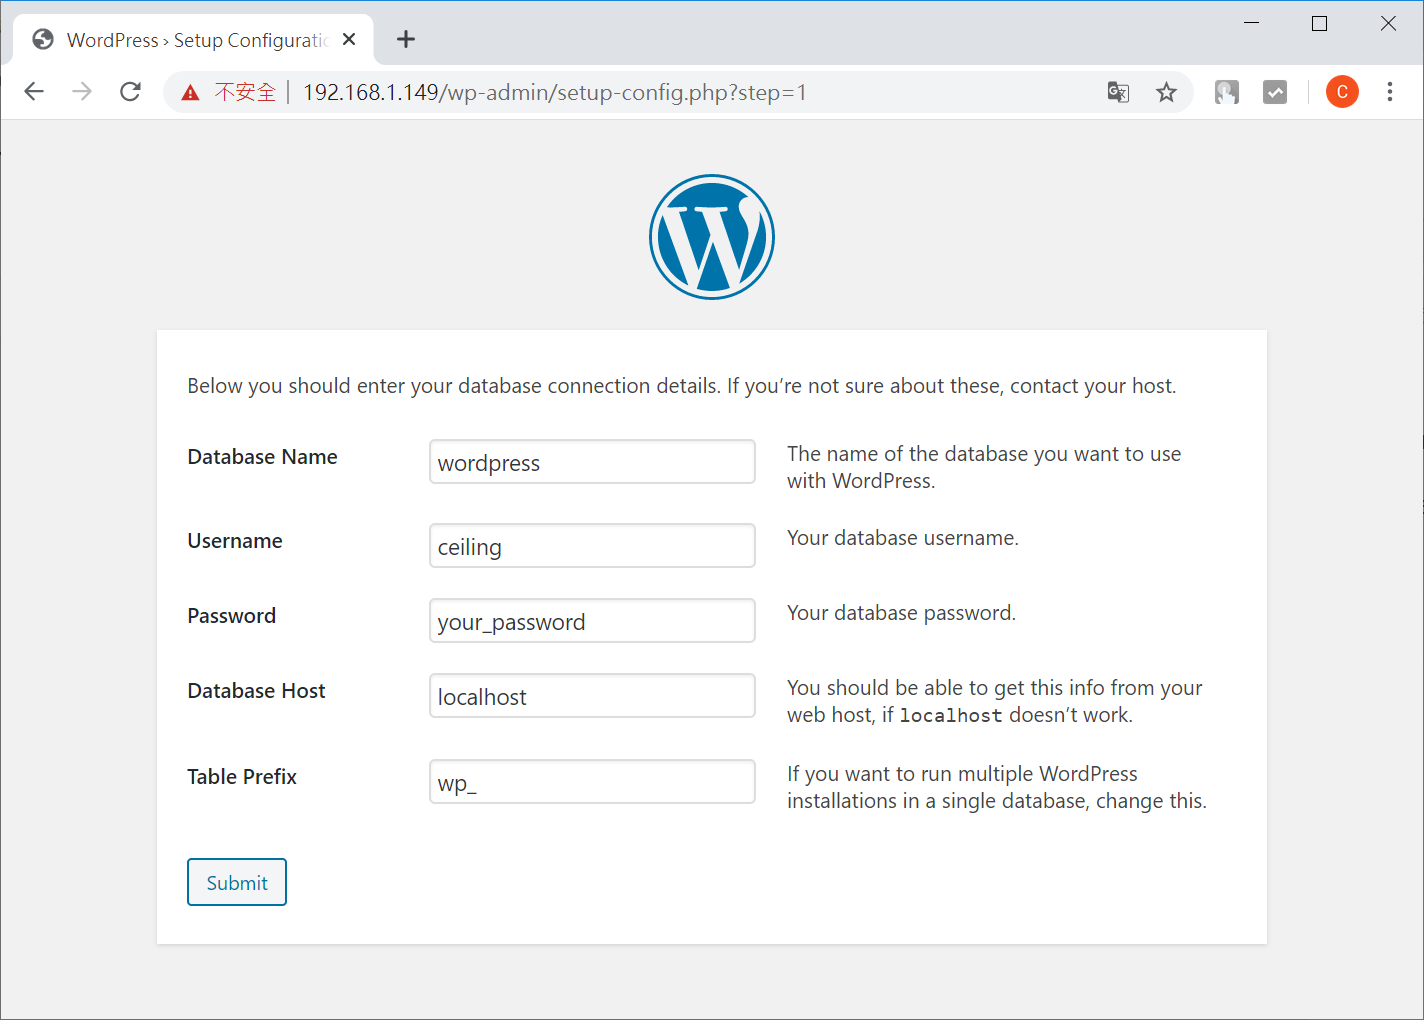This screenshot has height=1020, width=1424.
Task: Focus the Username field containing ceiling
Action: pyautogui.click(x=592, y=546)
